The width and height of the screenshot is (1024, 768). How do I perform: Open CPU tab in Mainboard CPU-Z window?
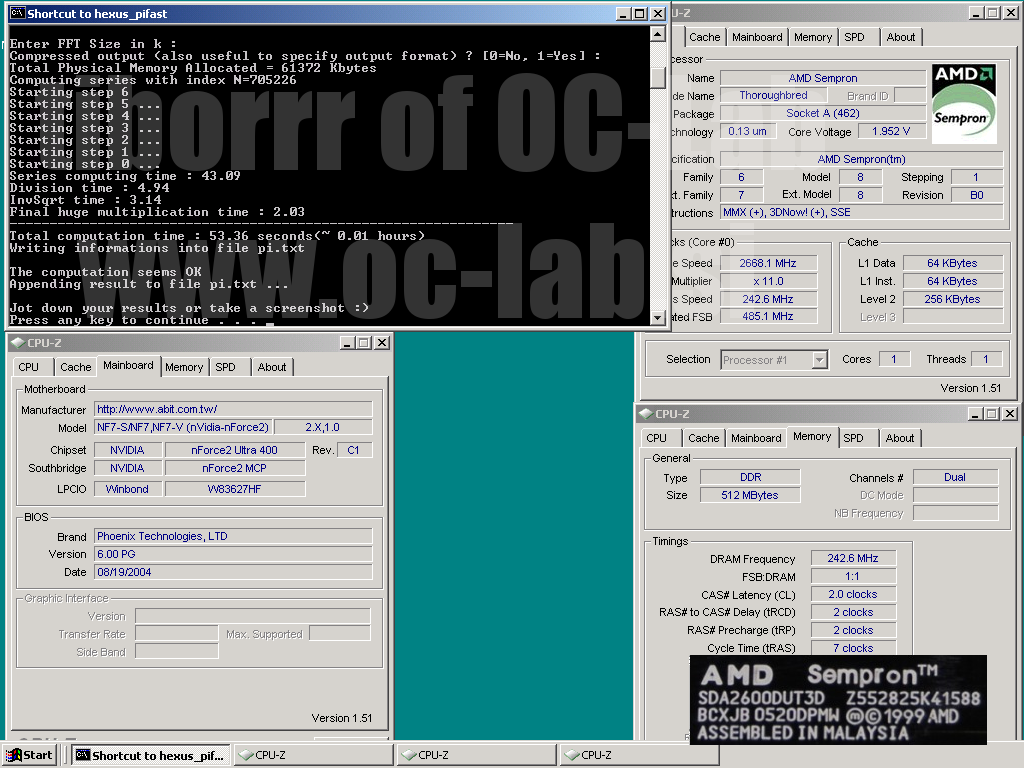(29, 367)
